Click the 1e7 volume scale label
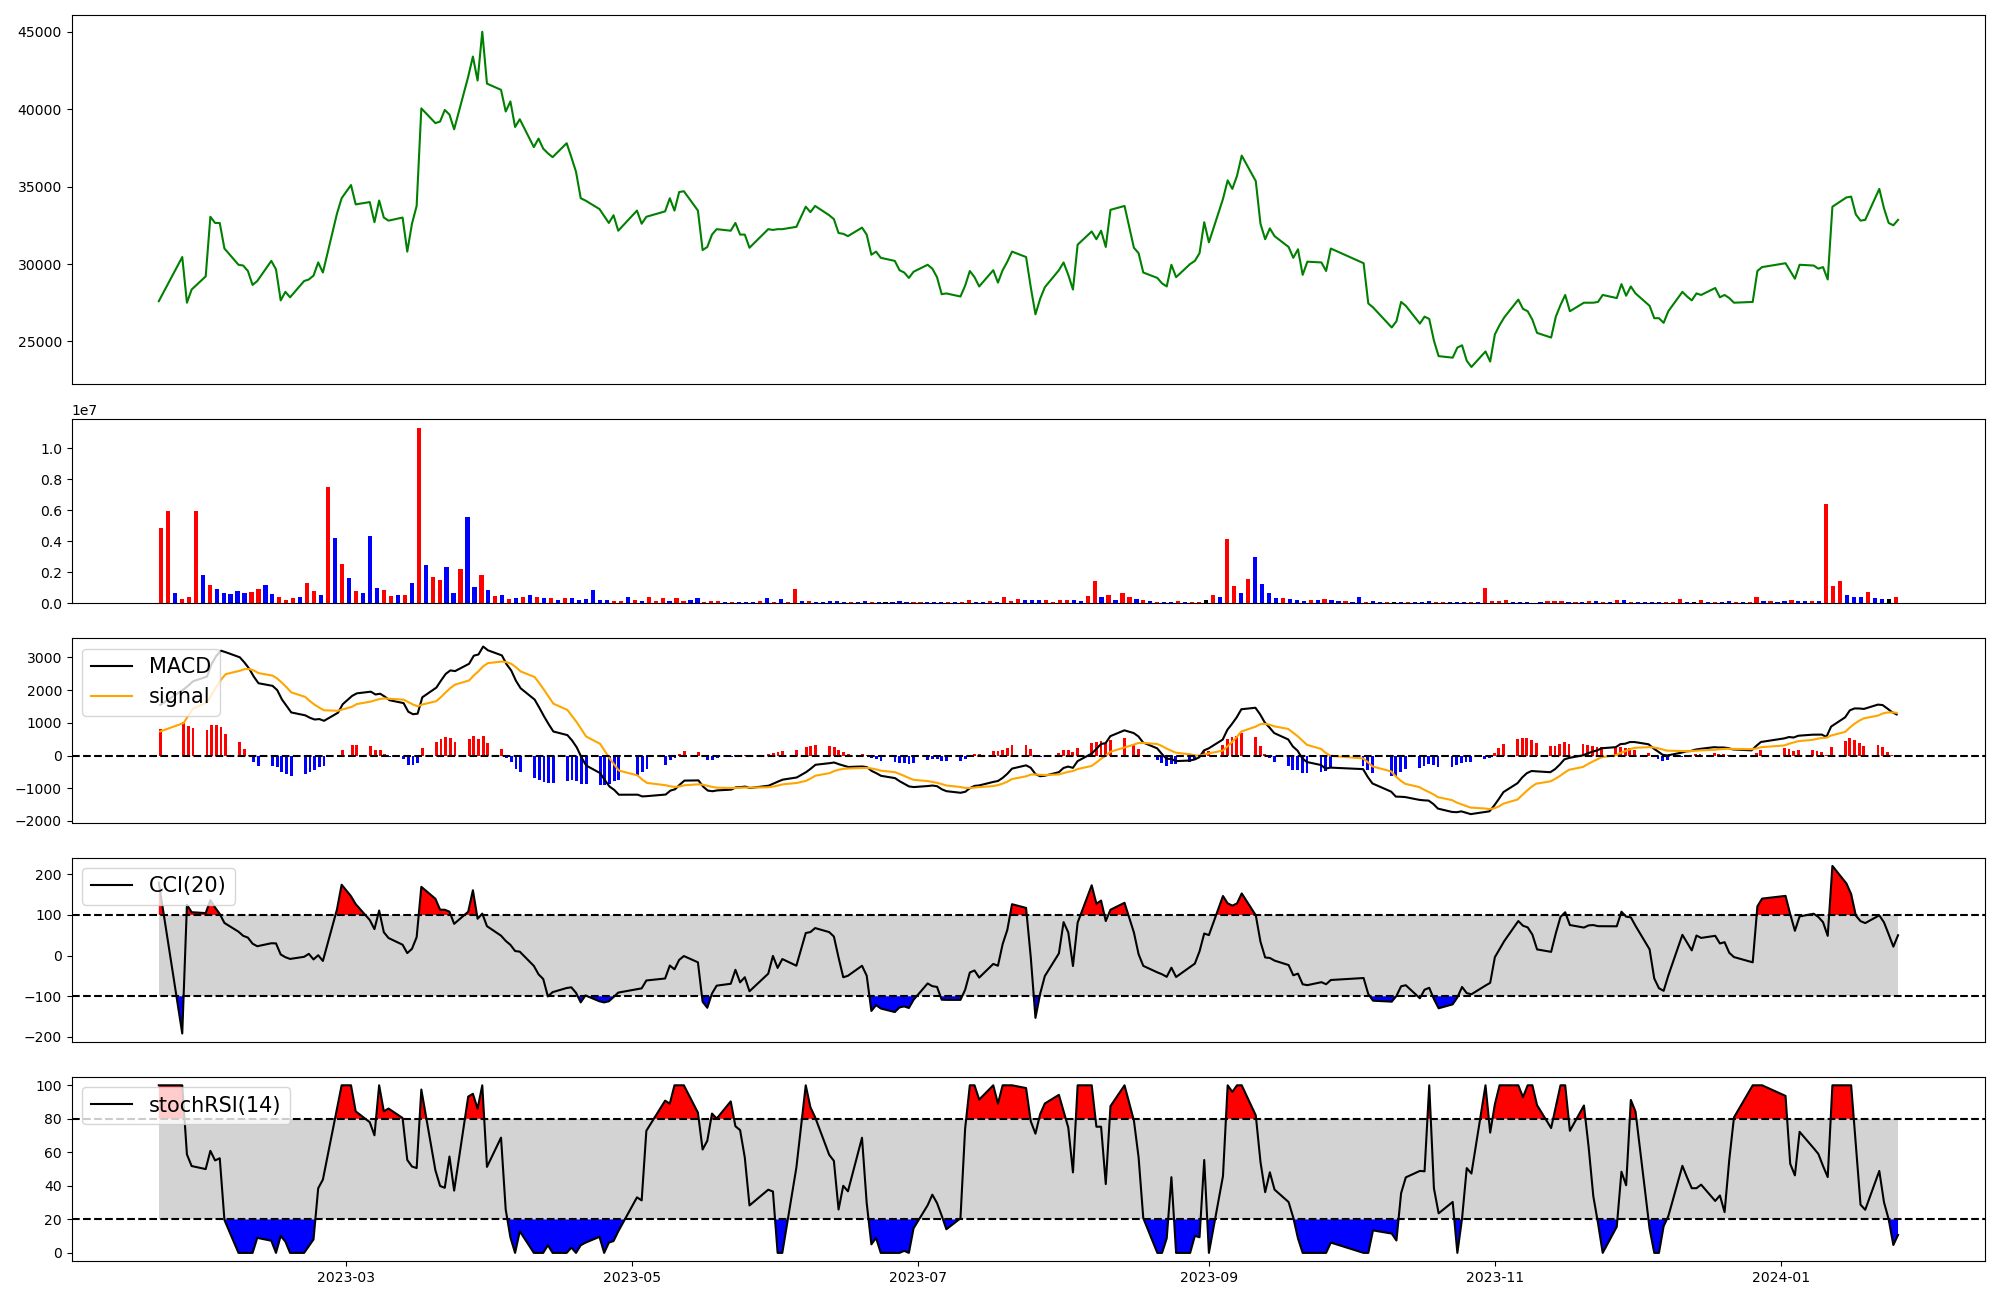 [x=84, y=410]
